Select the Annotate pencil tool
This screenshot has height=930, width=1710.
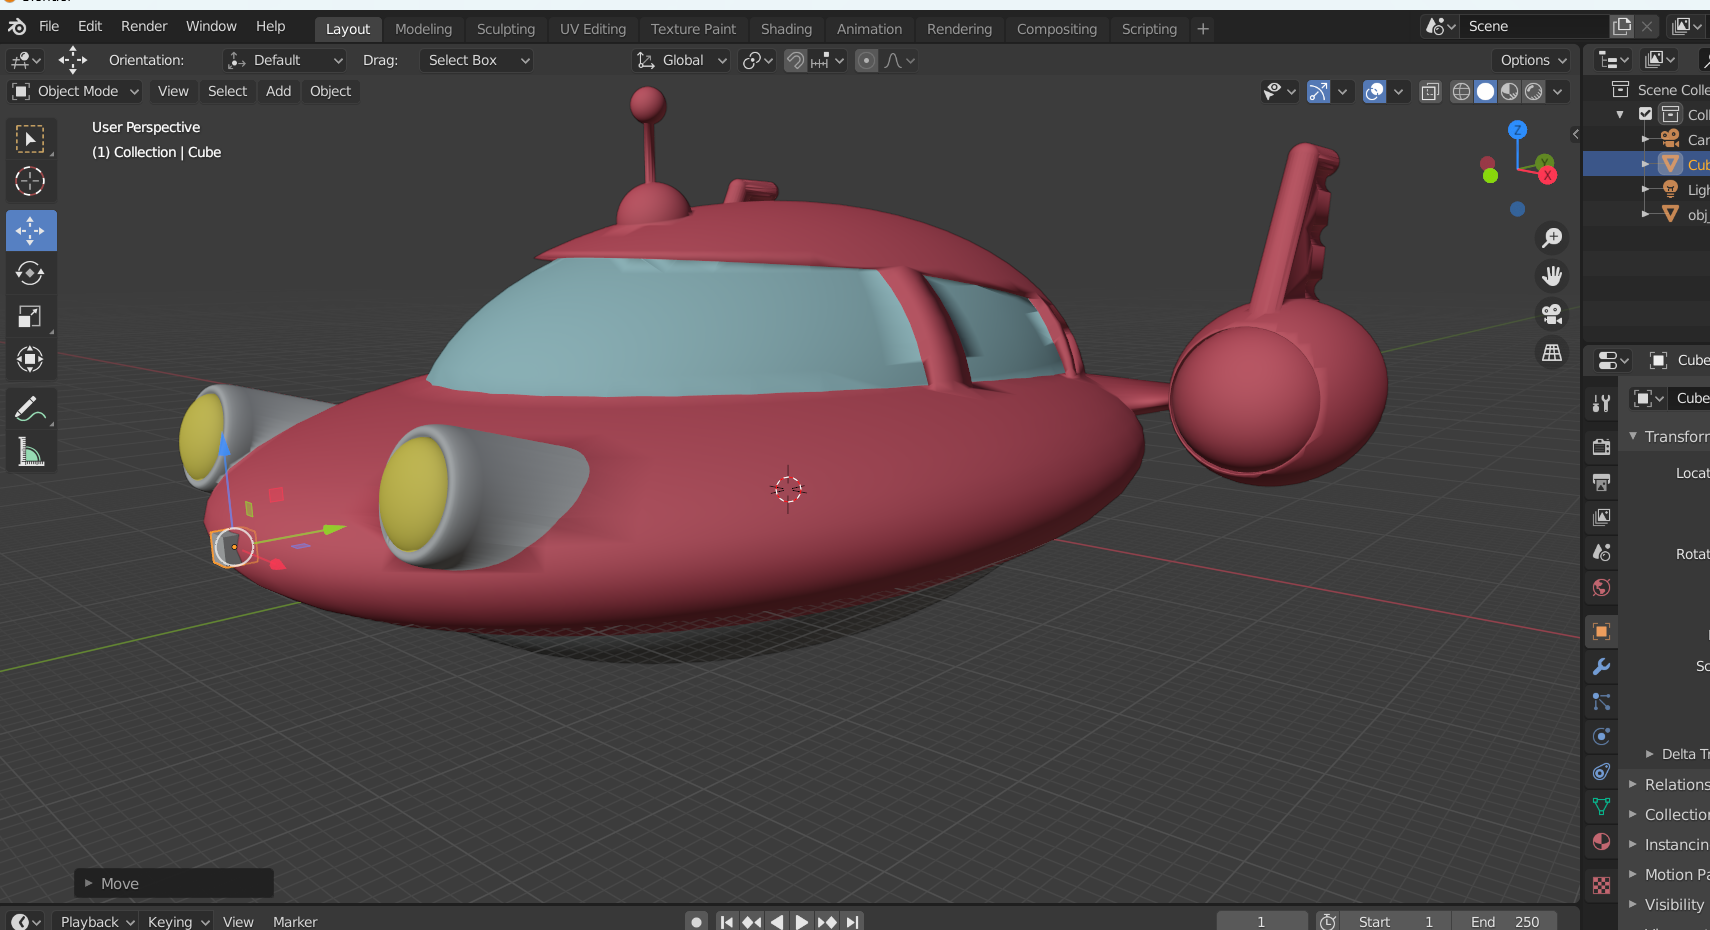point(30,409)
